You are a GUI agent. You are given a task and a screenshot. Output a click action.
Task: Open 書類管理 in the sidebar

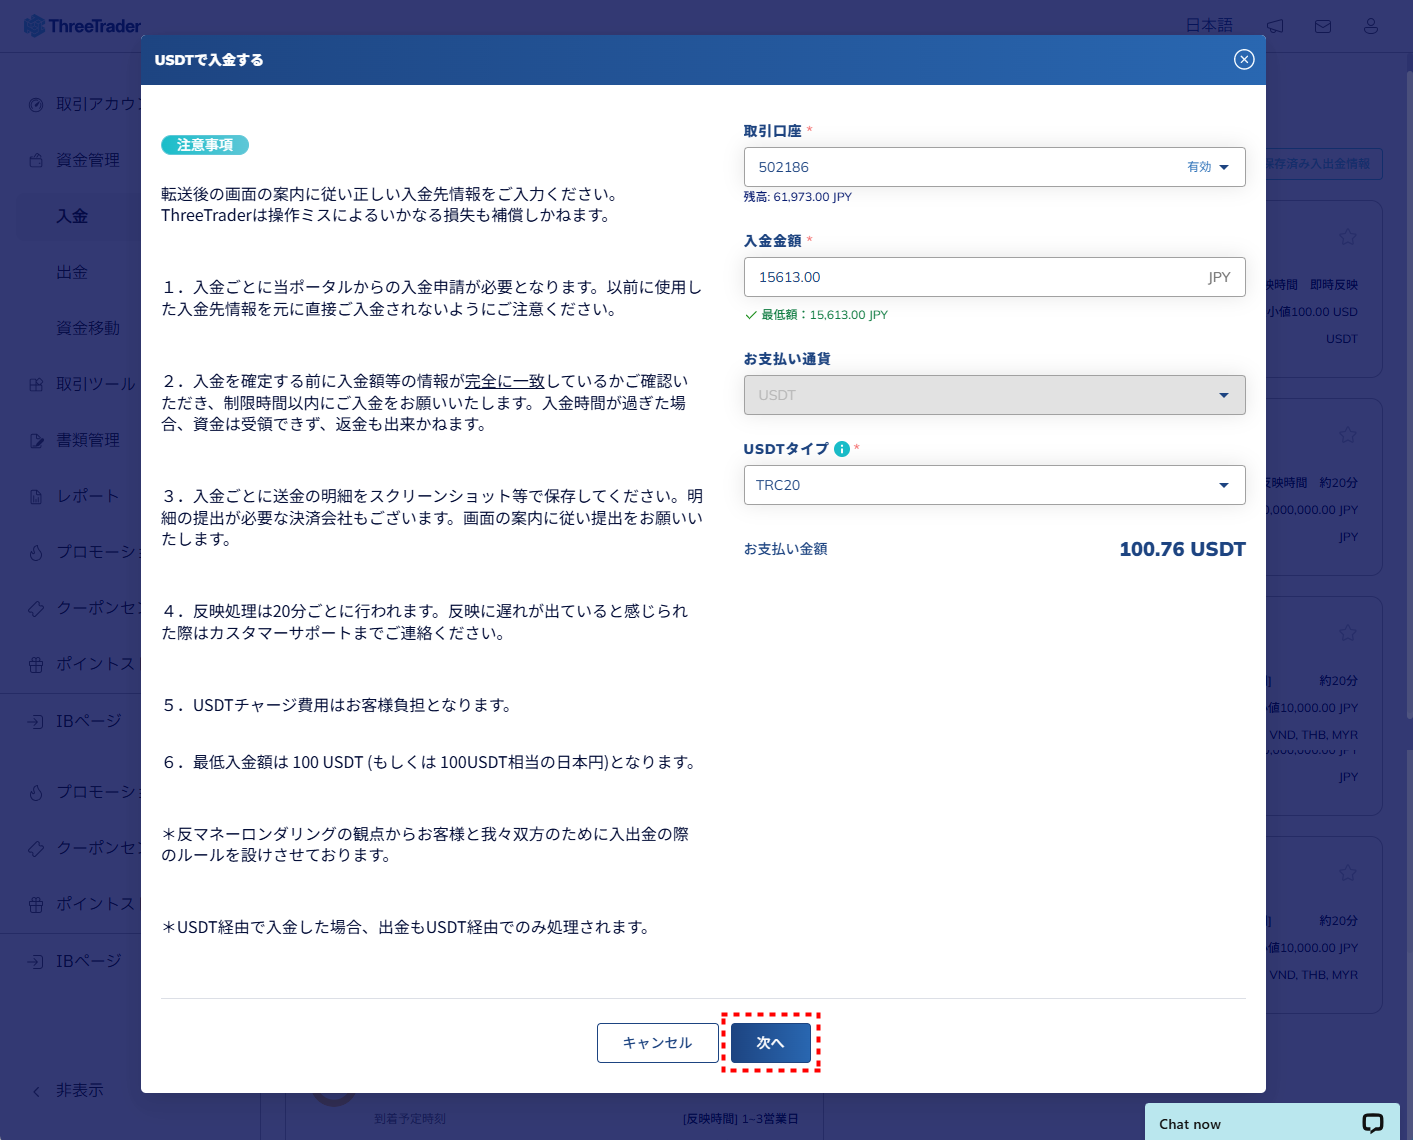coord(88,440)
